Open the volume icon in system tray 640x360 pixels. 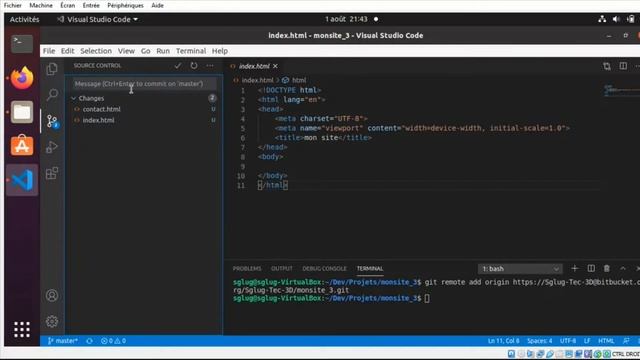(616, 19)
